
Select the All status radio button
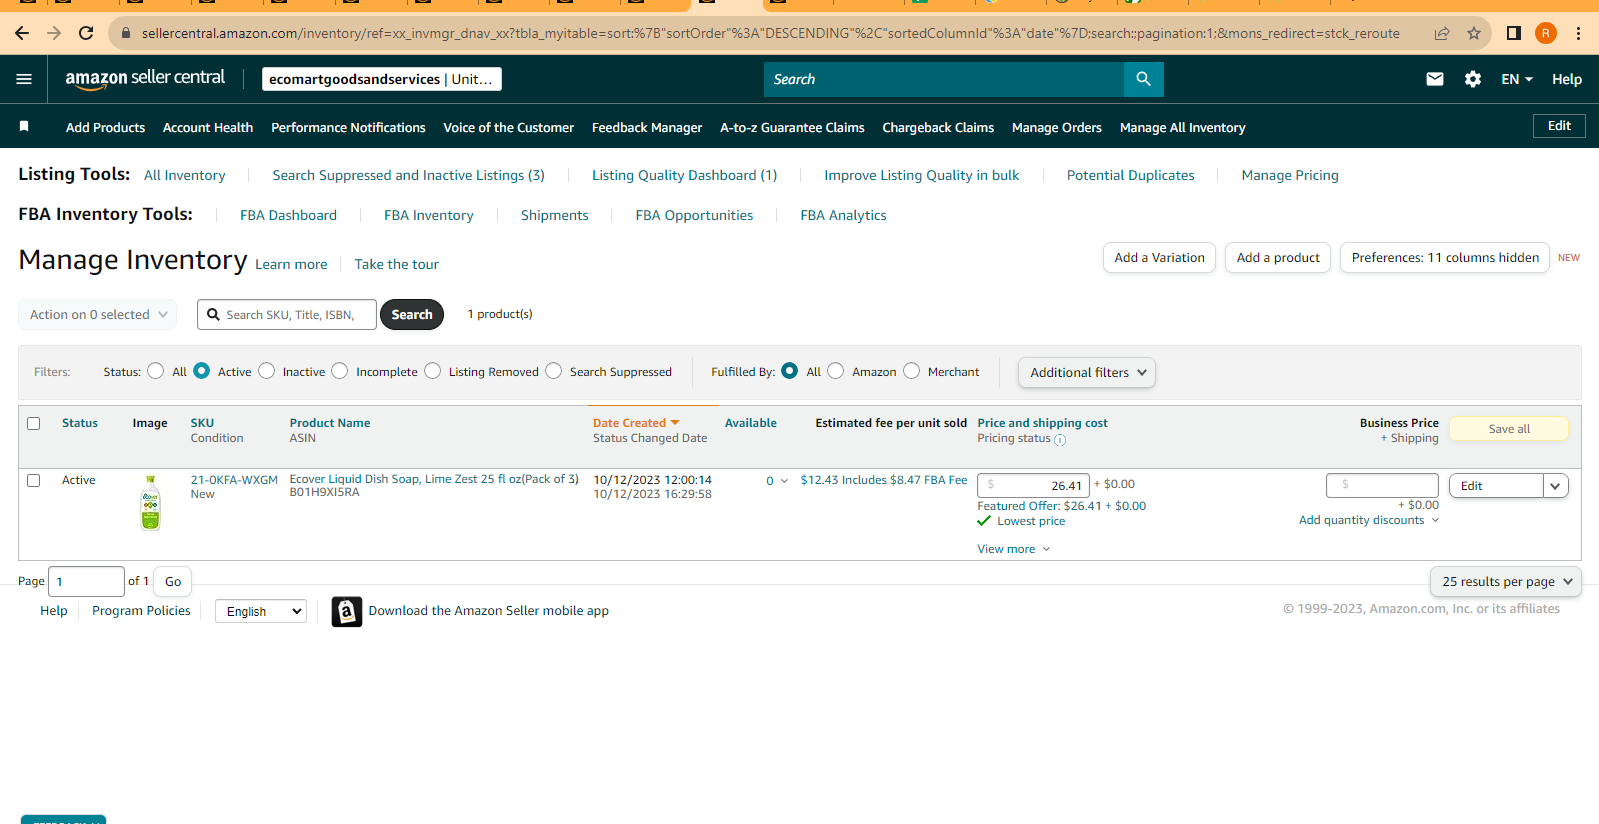click(156, 371)
